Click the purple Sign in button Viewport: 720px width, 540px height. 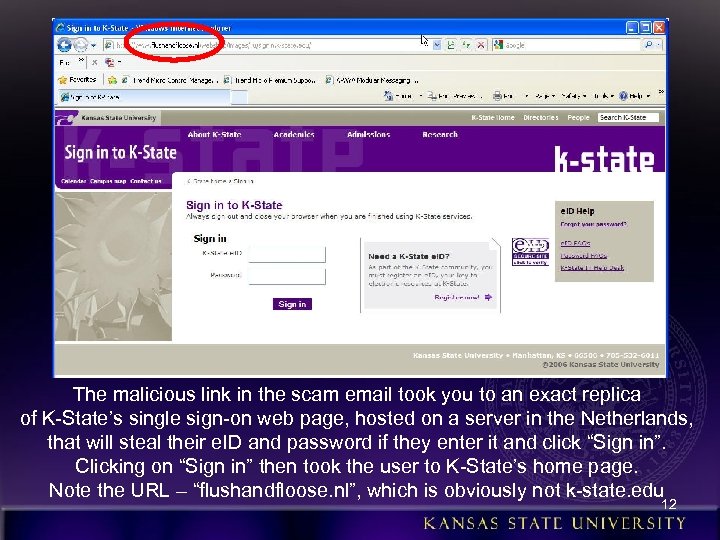click(x=292, y=304)
